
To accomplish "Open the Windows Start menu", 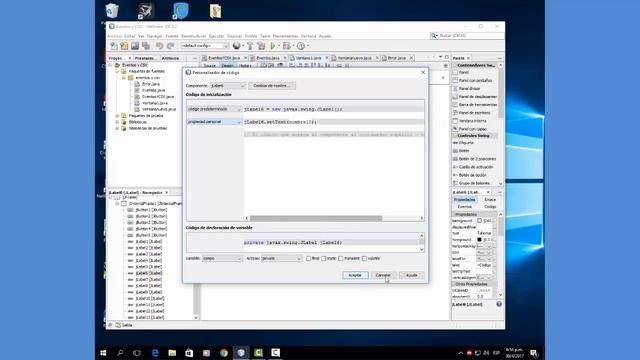I will pos(103,353).
